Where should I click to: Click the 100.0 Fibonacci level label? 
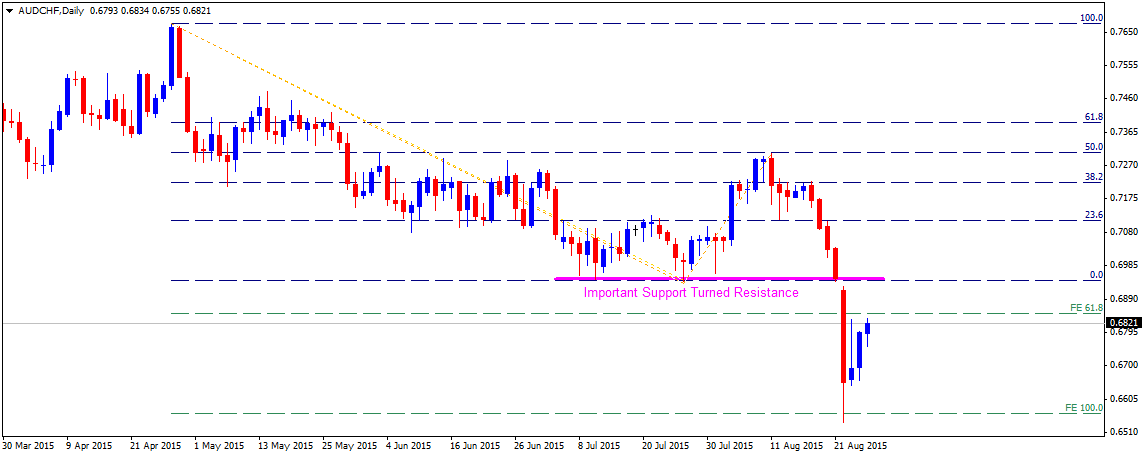1091,18
